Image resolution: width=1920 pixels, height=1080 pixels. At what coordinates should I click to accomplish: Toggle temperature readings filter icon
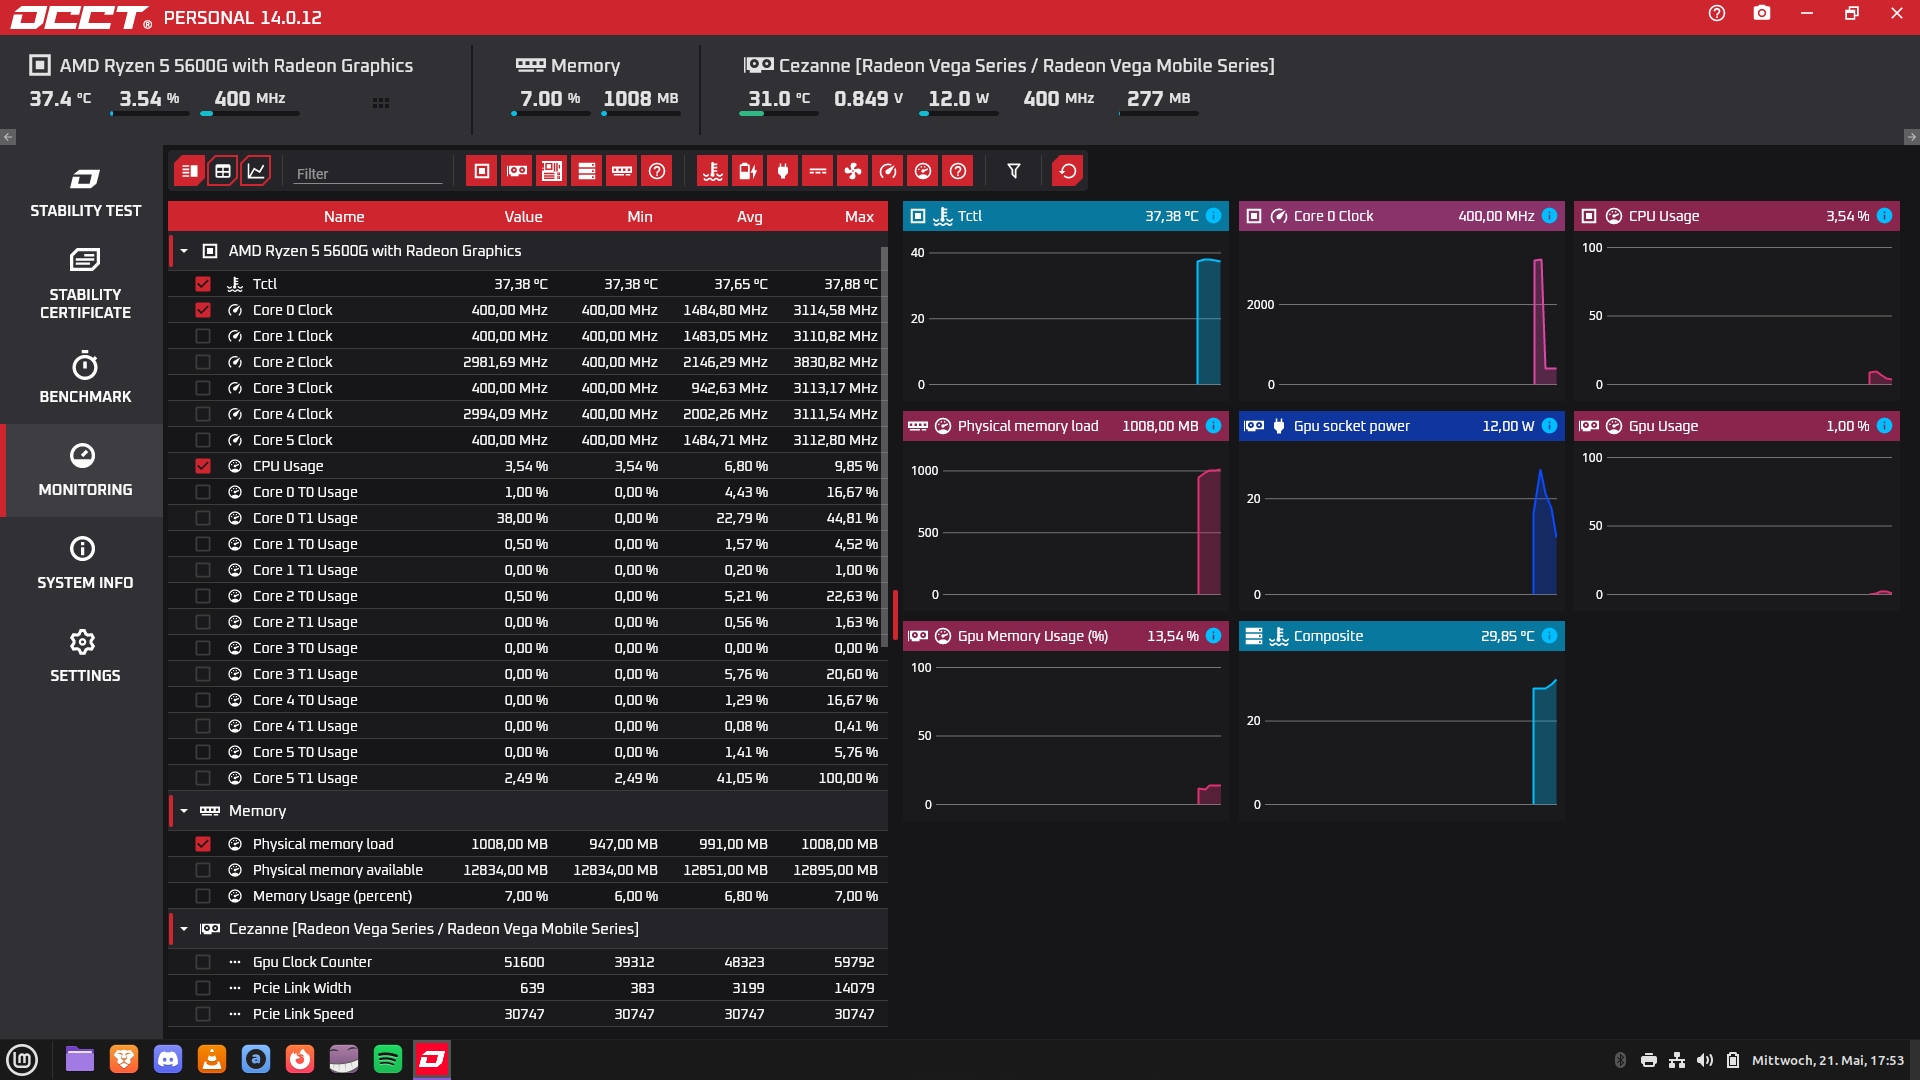[x=713, y=171]
